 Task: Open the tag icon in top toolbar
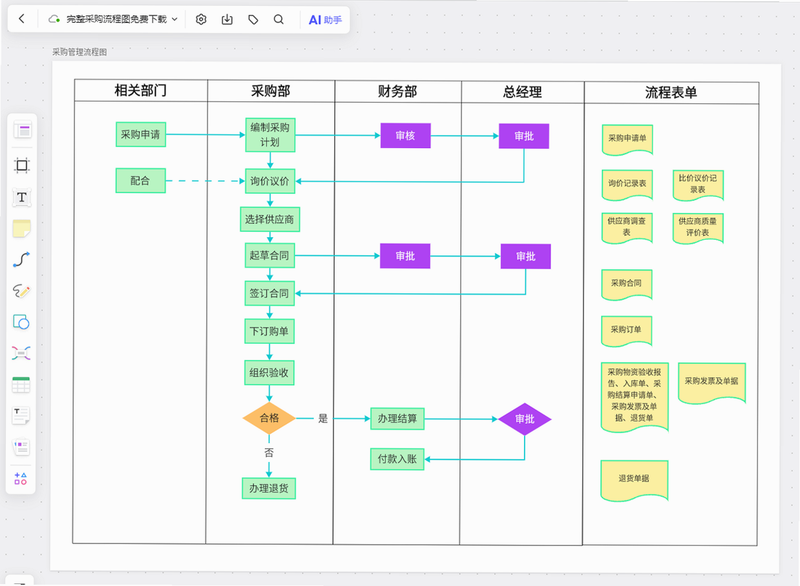(253, 19)
